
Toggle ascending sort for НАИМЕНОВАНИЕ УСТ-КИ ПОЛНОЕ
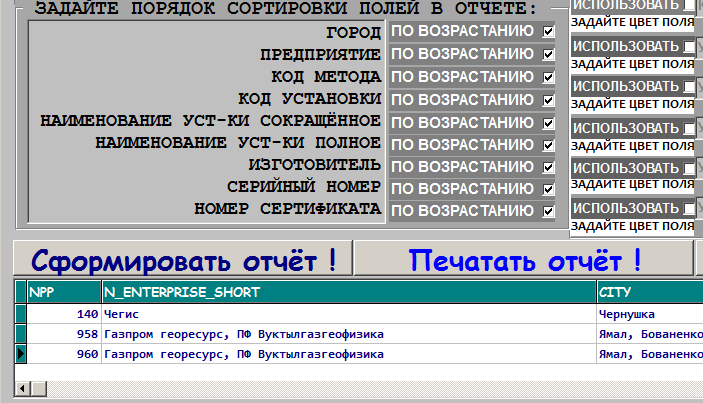548,145
